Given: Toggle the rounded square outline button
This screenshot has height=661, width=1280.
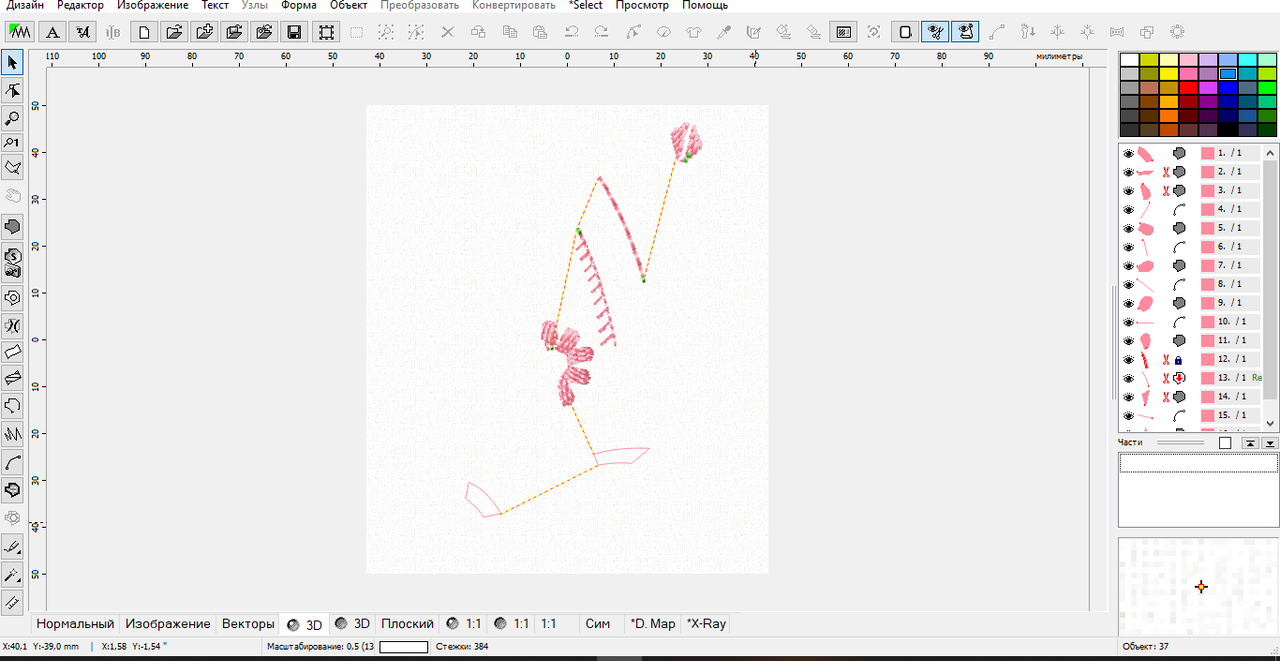Looking at the screenshot, I should click(x=905, y=32).
